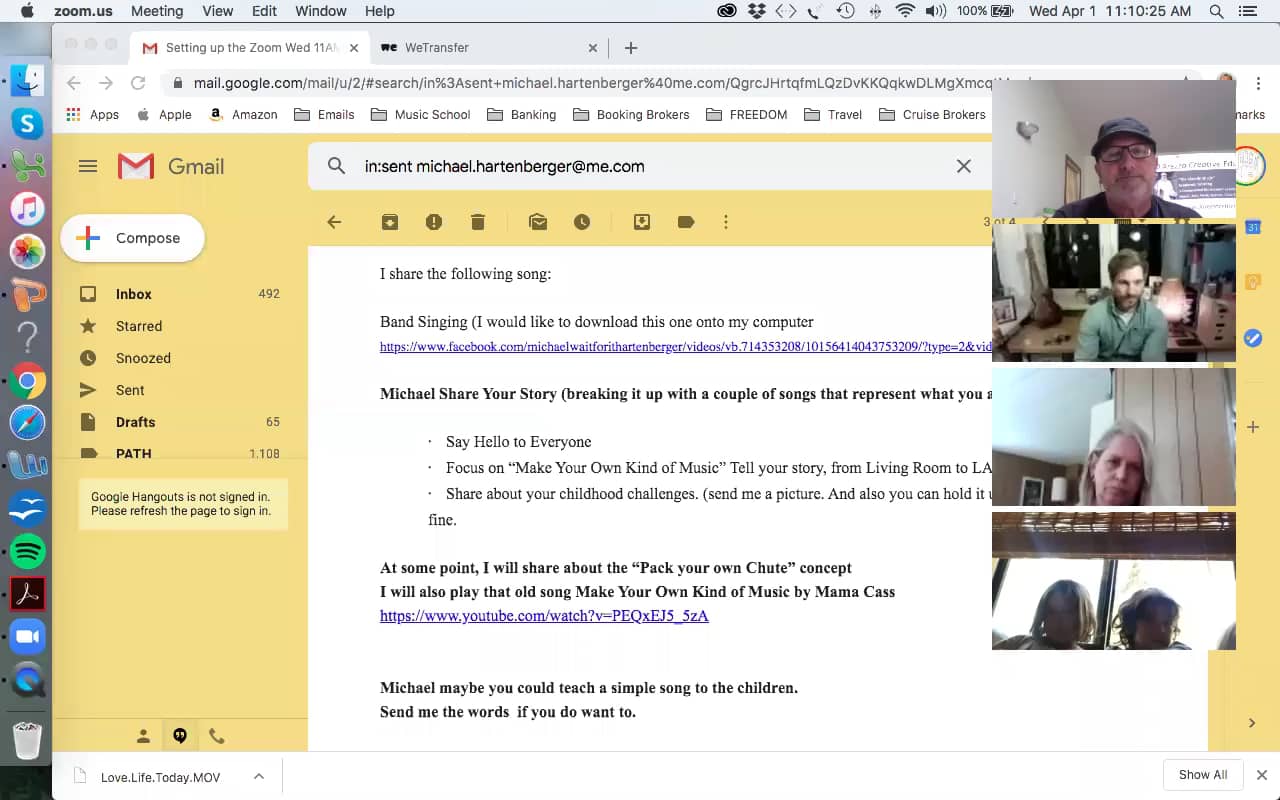Image resolution: width=1280 pixels, height=800 pixels.
Task: Open Skype from the Dock
Action: coord(27,123)
